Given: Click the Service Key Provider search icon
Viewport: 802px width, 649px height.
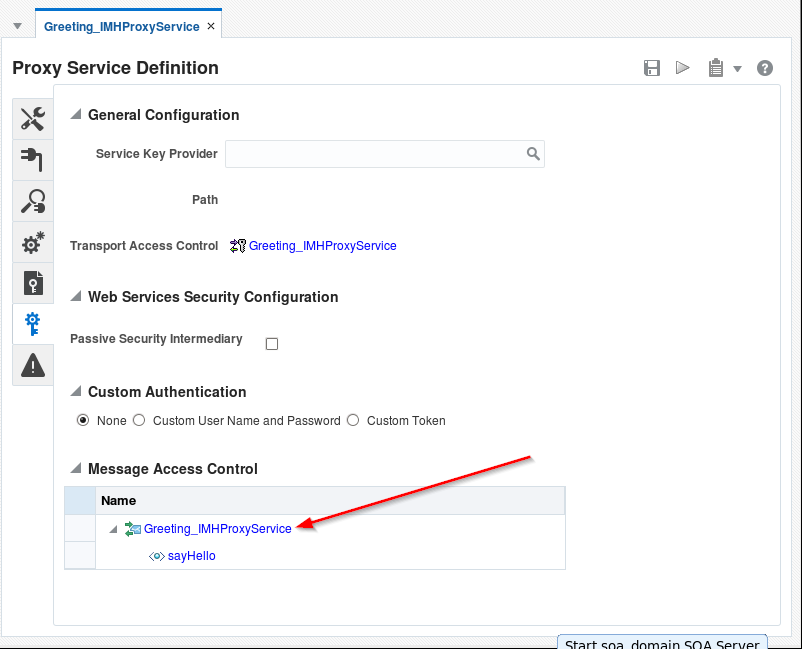Looking at the screenshot, I should point(533,154).
